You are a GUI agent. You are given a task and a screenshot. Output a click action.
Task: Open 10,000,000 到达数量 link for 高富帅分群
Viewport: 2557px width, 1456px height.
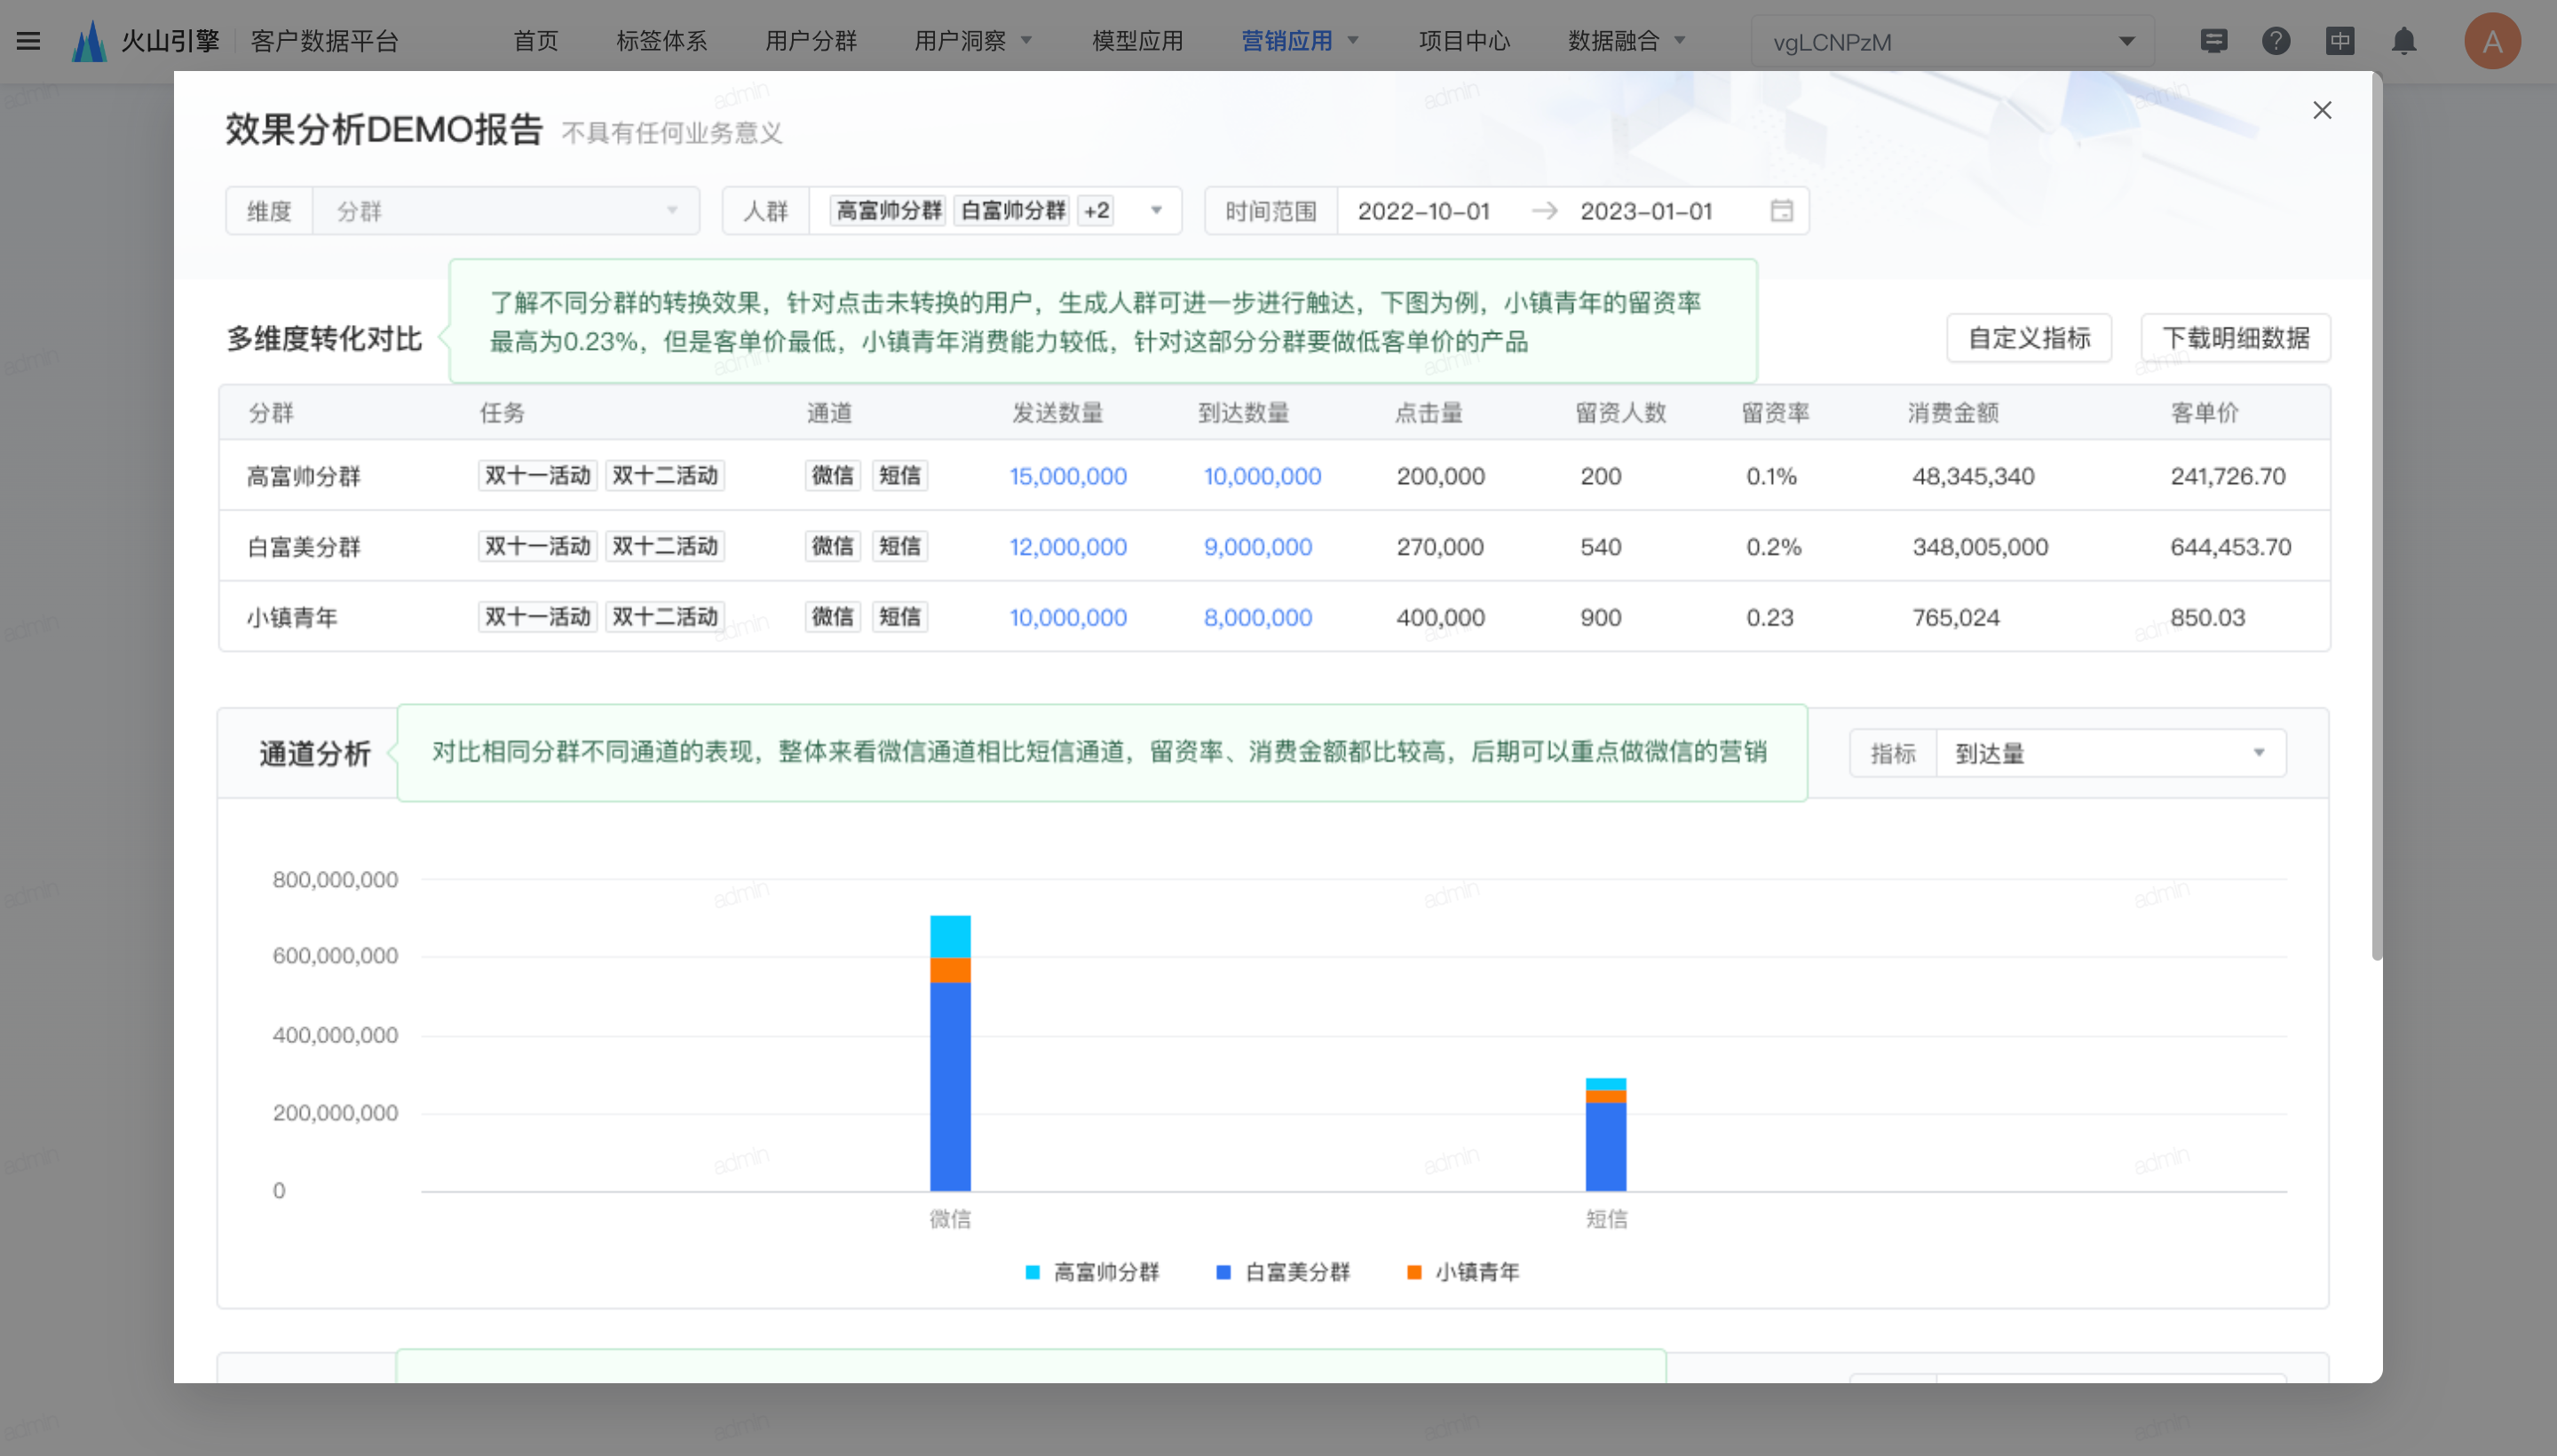coord(1262,476)
